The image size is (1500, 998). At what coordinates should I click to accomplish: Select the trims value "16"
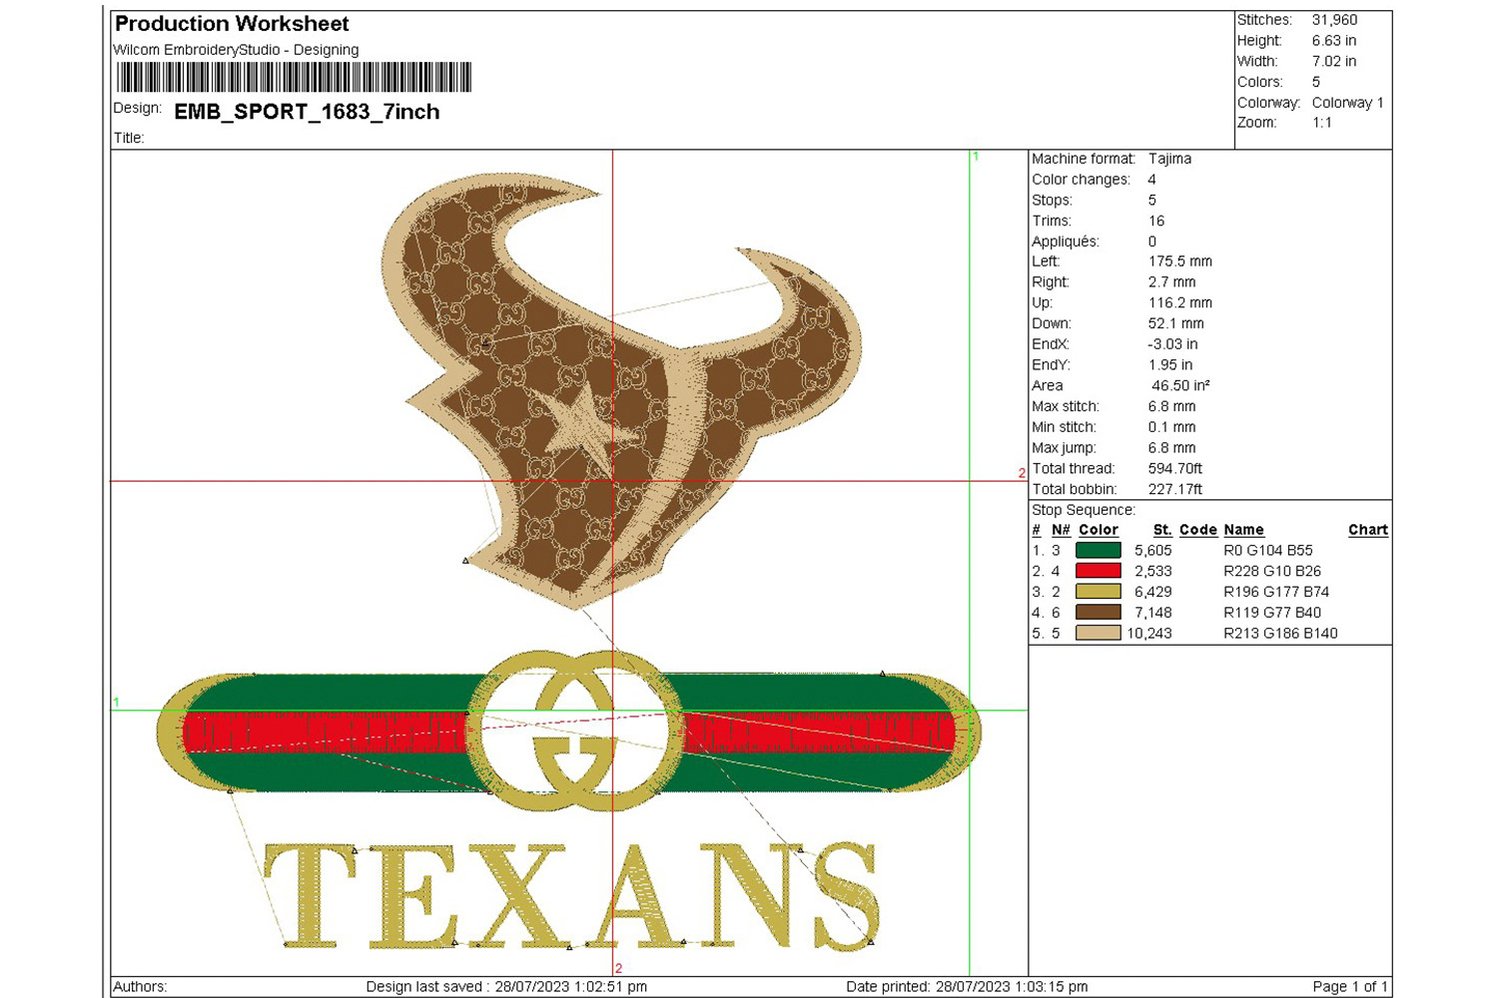click(x=1157, y=221)
